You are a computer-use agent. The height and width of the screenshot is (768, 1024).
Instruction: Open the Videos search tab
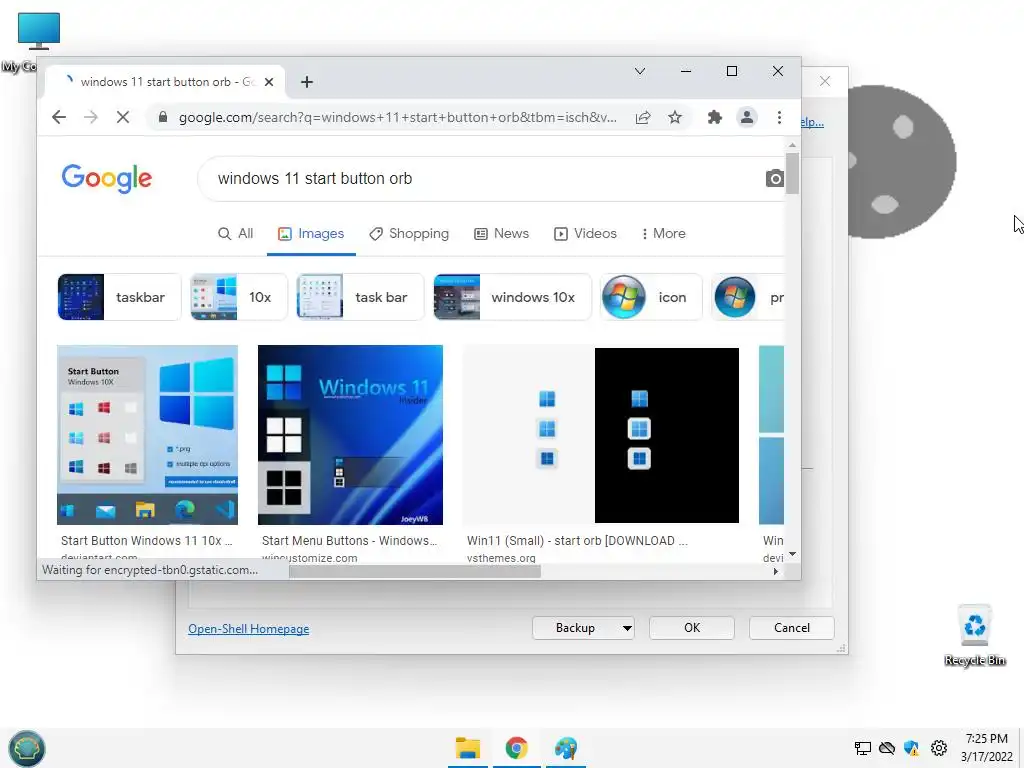point(586,234)
